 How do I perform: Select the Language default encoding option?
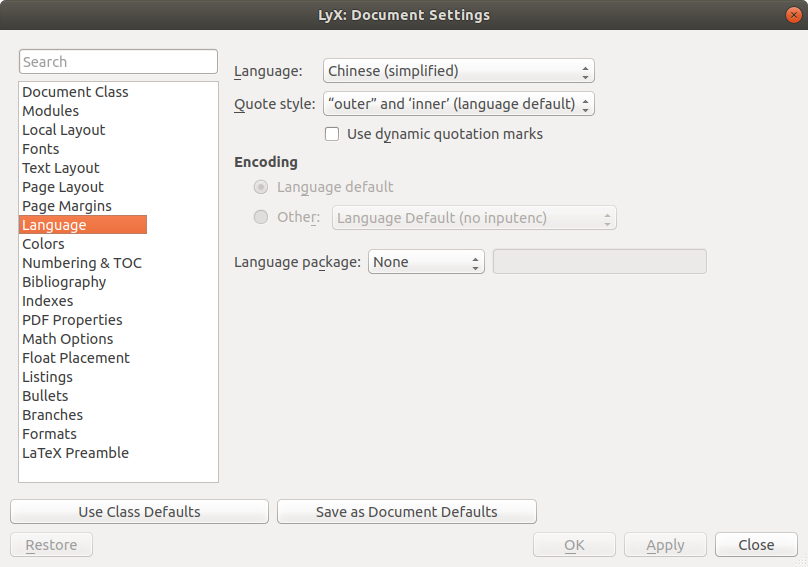[x=261, y=187]
